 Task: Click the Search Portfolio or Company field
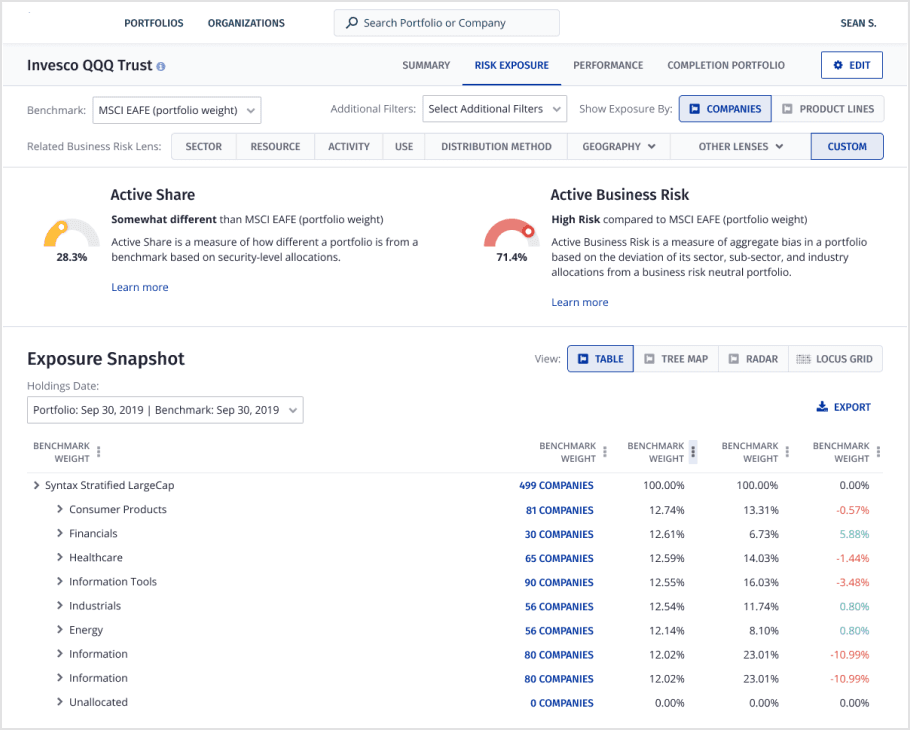pos(446,23)
